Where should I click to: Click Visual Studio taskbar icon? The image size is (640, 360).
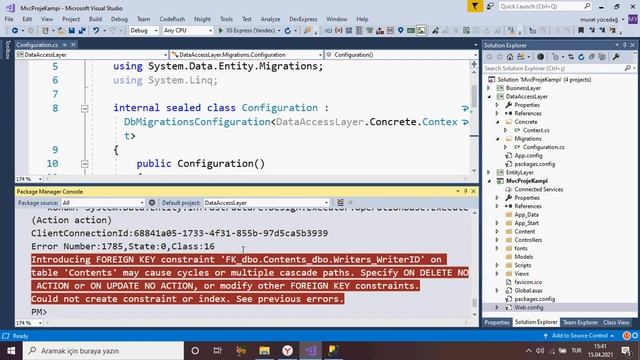pos(311,351)
